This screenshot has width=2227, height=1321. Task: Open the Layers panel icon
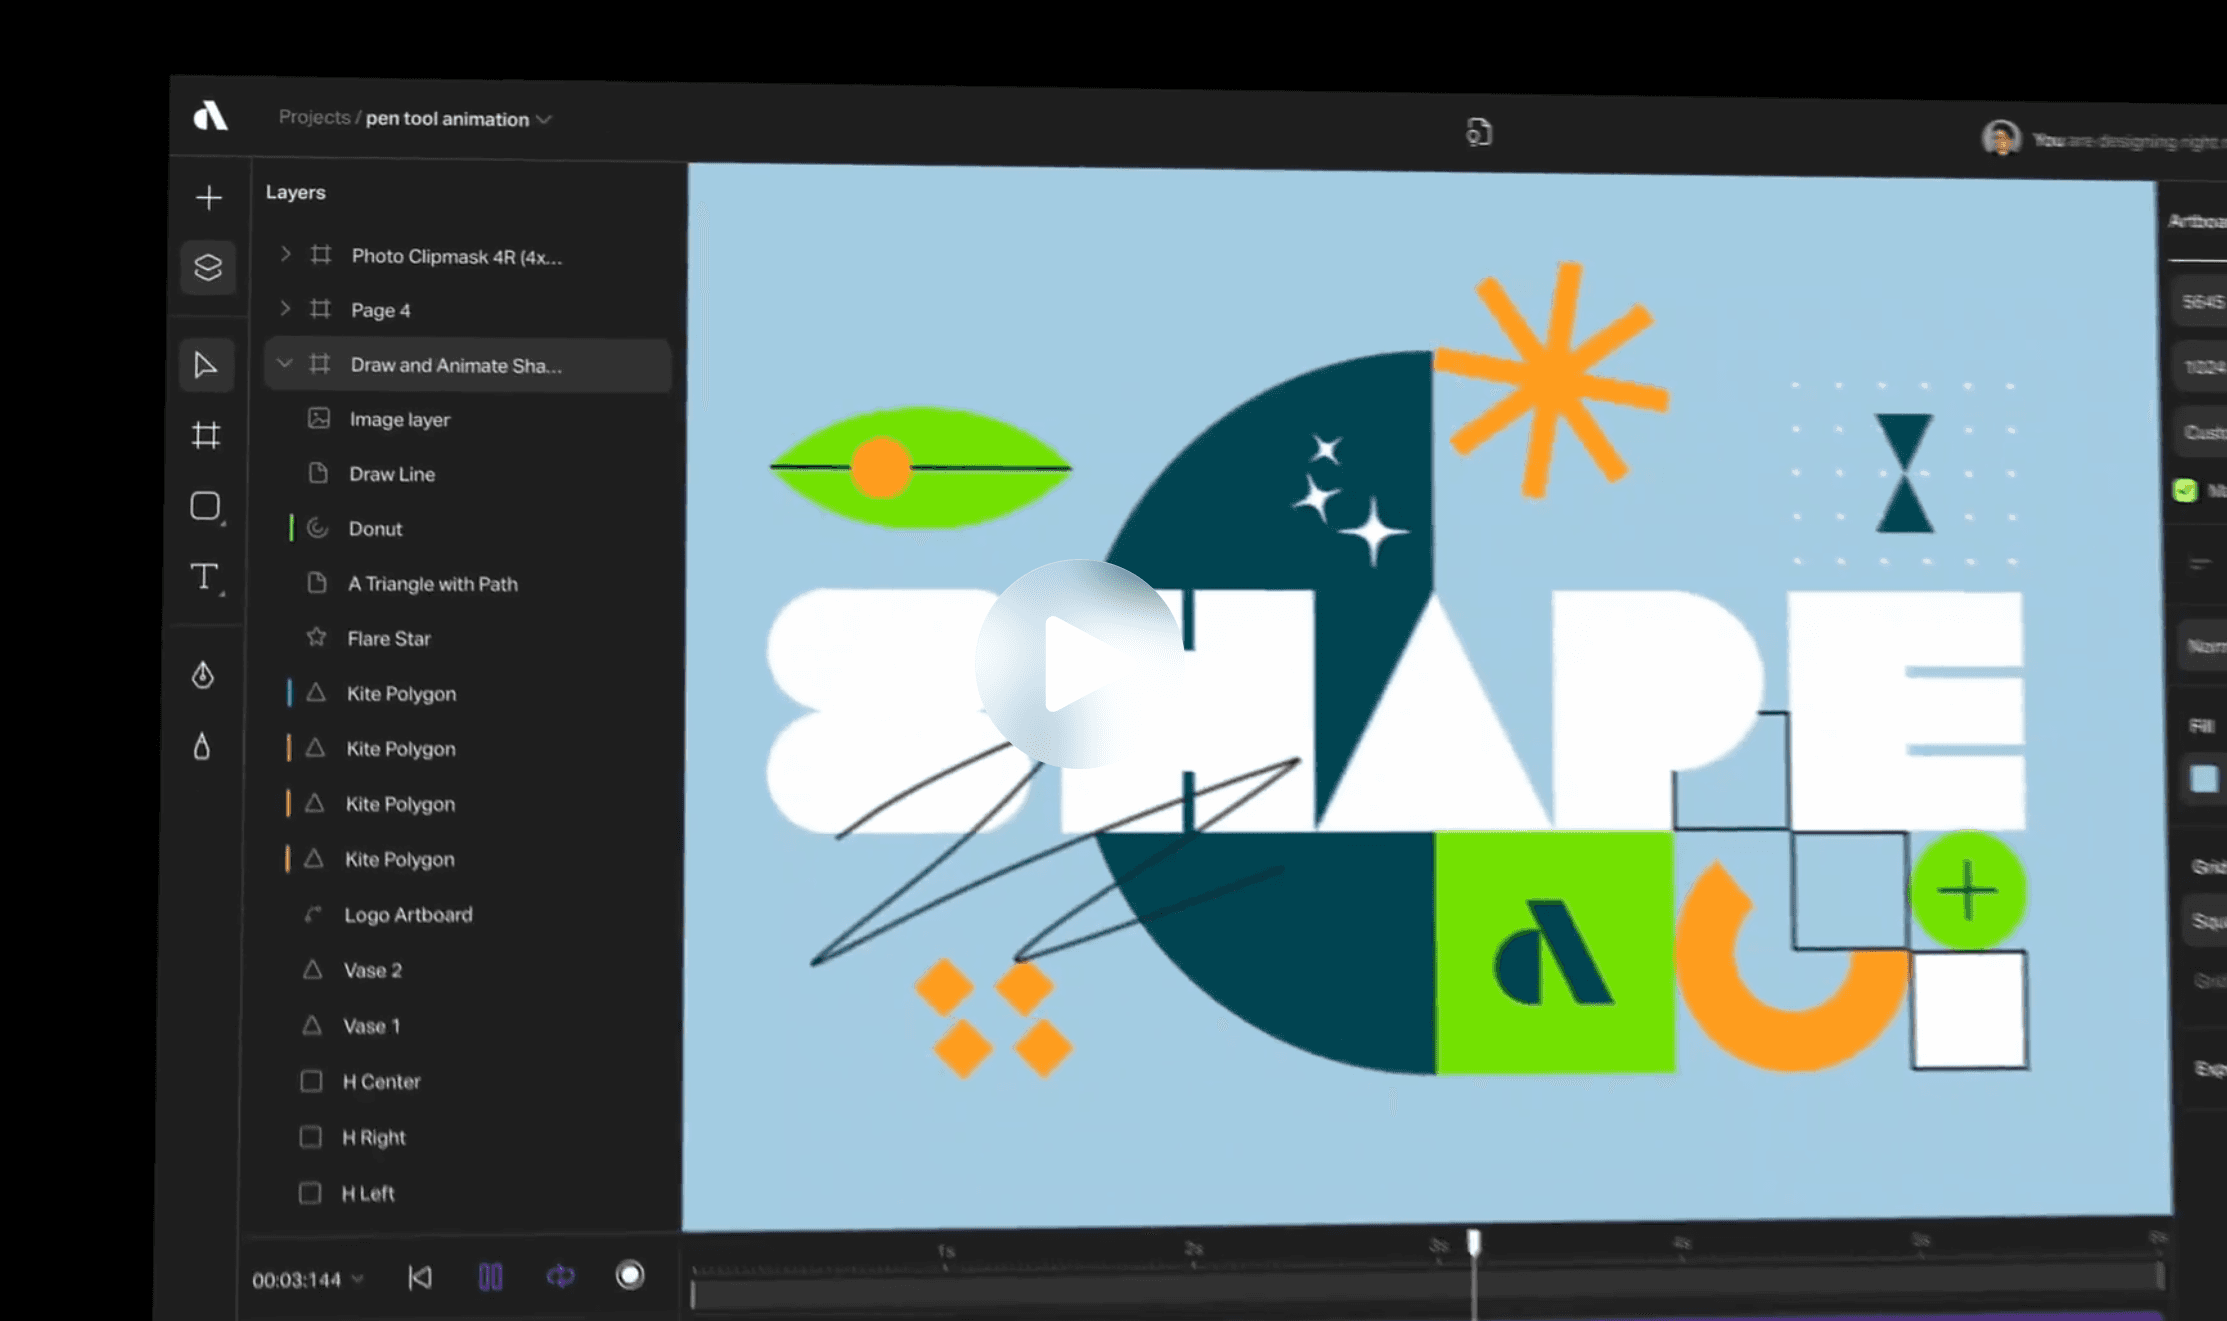pos(208,267)
